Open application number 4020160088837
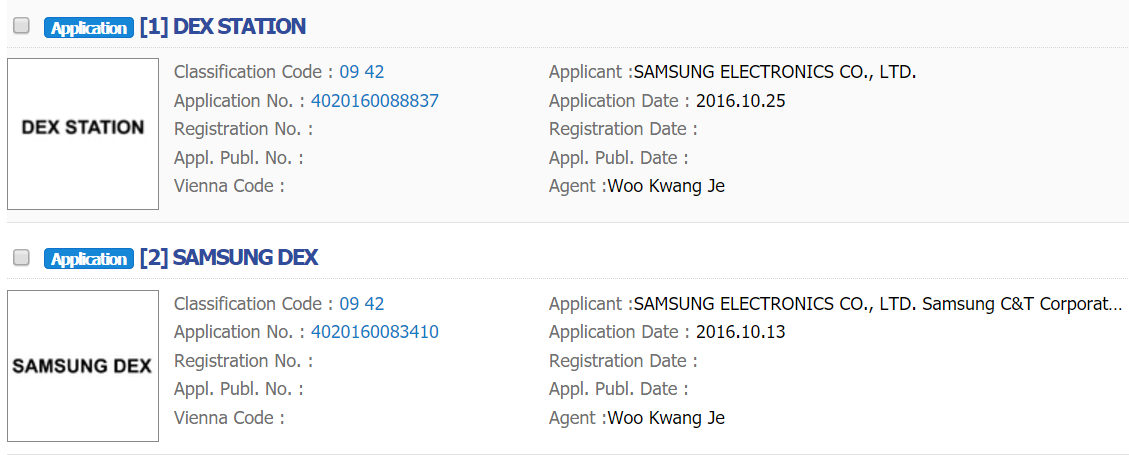Image resolution: width=1129 pixels, height=455 pixels. tap(374, 101)
